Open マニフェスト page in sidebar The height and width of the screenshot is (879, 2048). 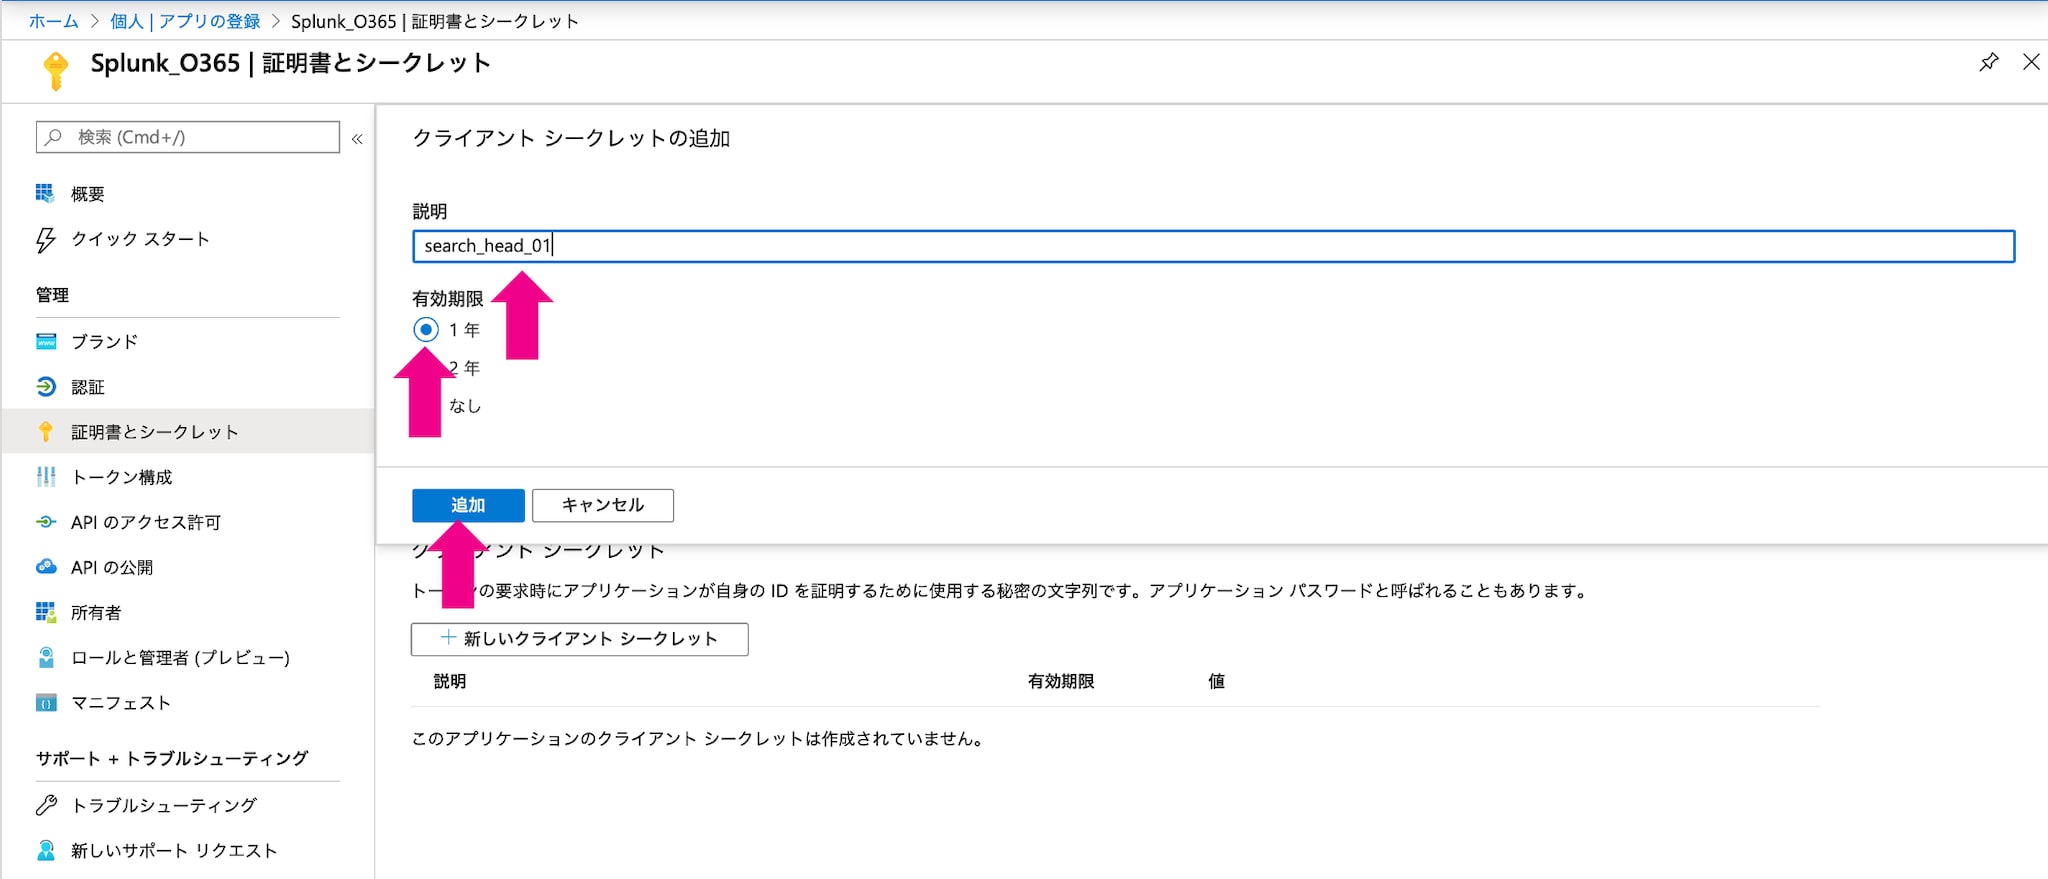pos(121,702)
